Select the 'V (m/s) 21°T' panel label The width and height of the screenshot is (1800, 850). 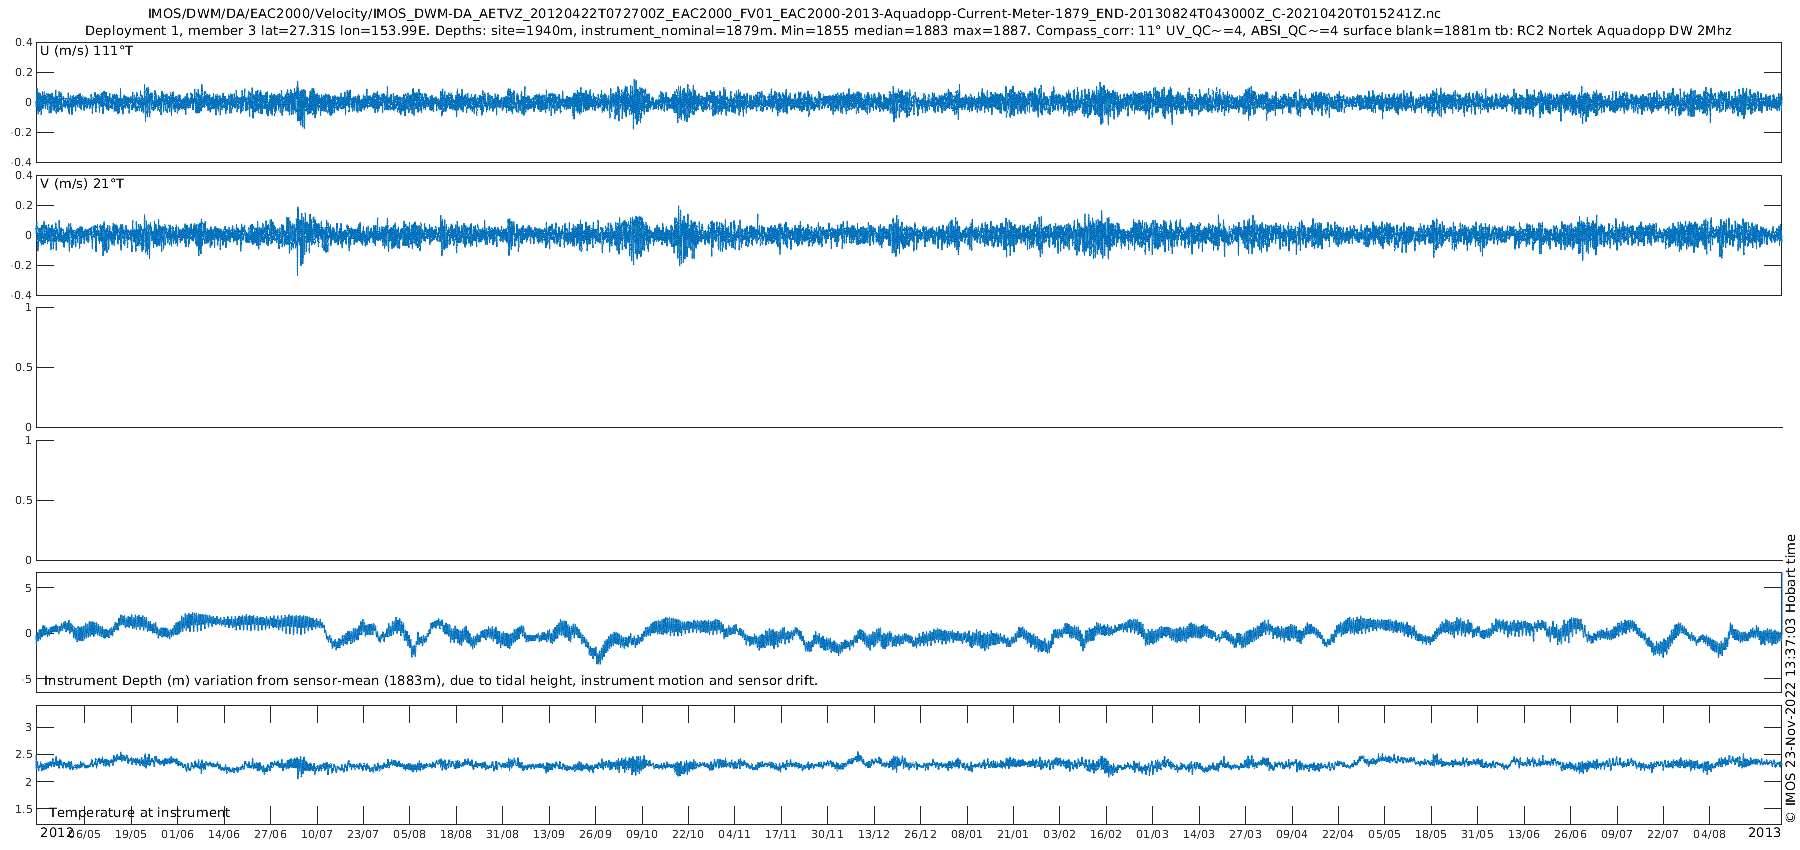[82, 184]
